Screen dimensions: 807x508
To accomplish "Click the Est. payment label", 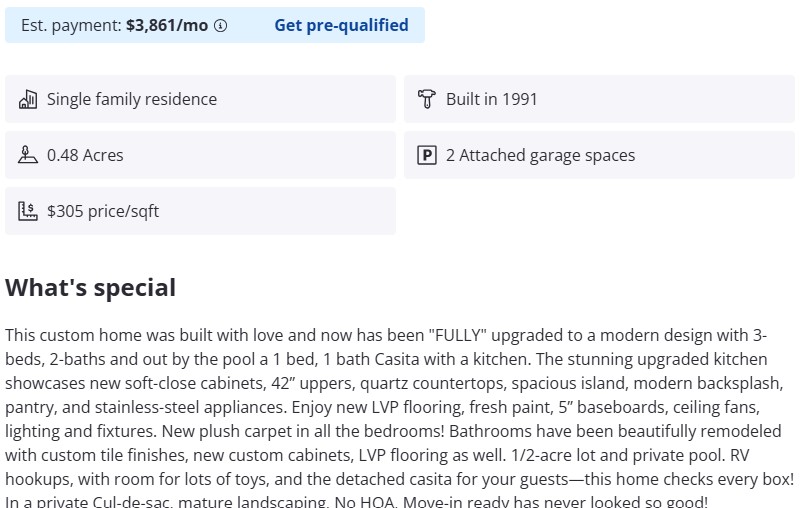I will (71, 26).
